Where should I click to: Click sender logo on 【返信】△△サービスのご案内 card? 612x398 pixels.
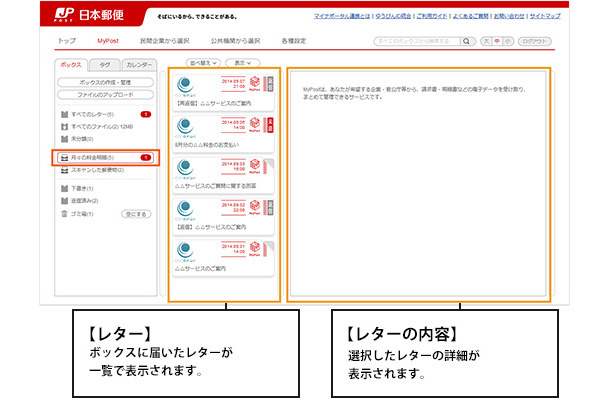coord(185,210)
